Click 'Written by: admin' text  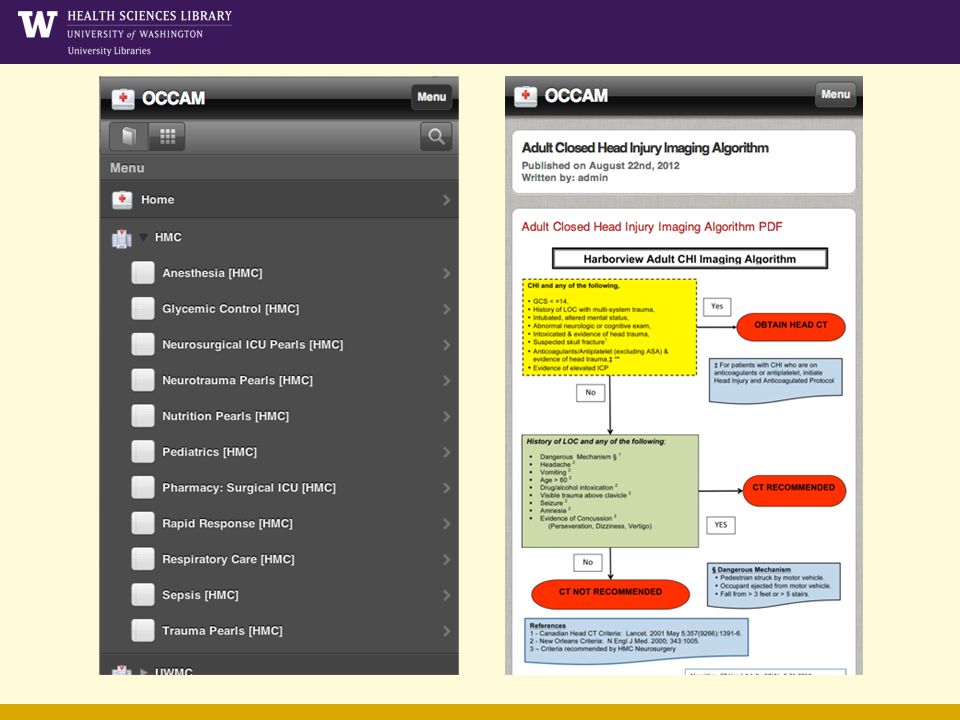click(564, 178)
